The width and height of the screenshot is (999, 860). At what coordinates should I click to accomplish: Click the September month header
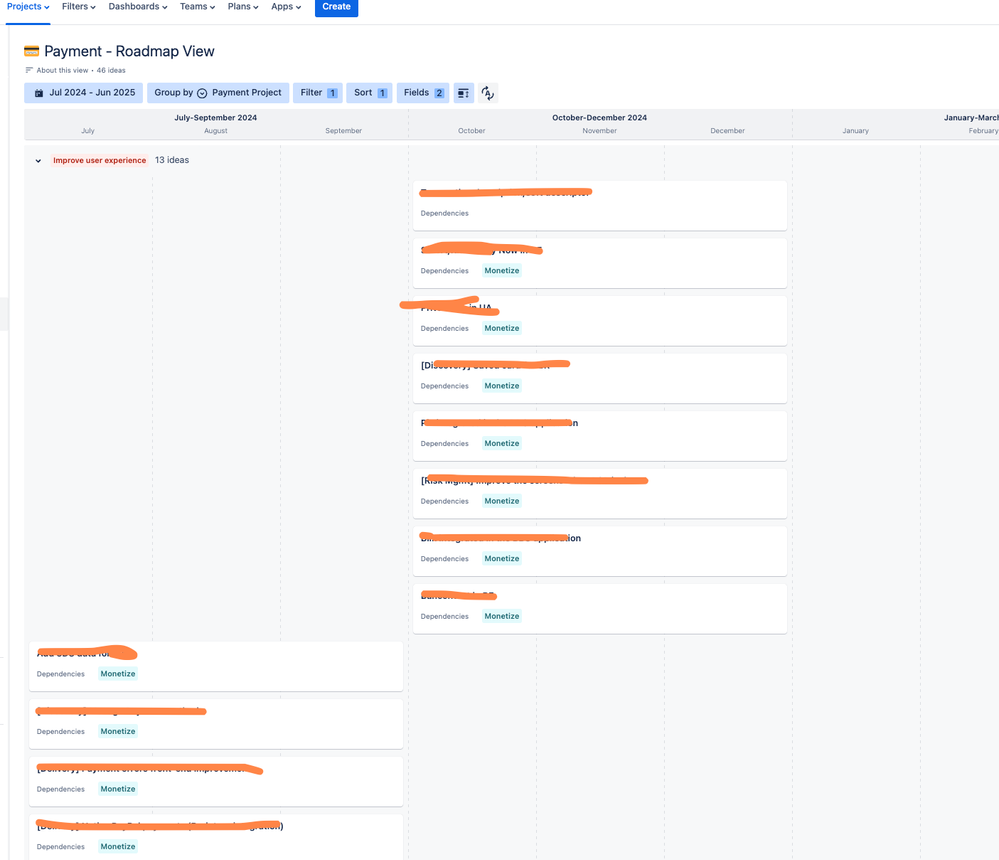(343, 131)
